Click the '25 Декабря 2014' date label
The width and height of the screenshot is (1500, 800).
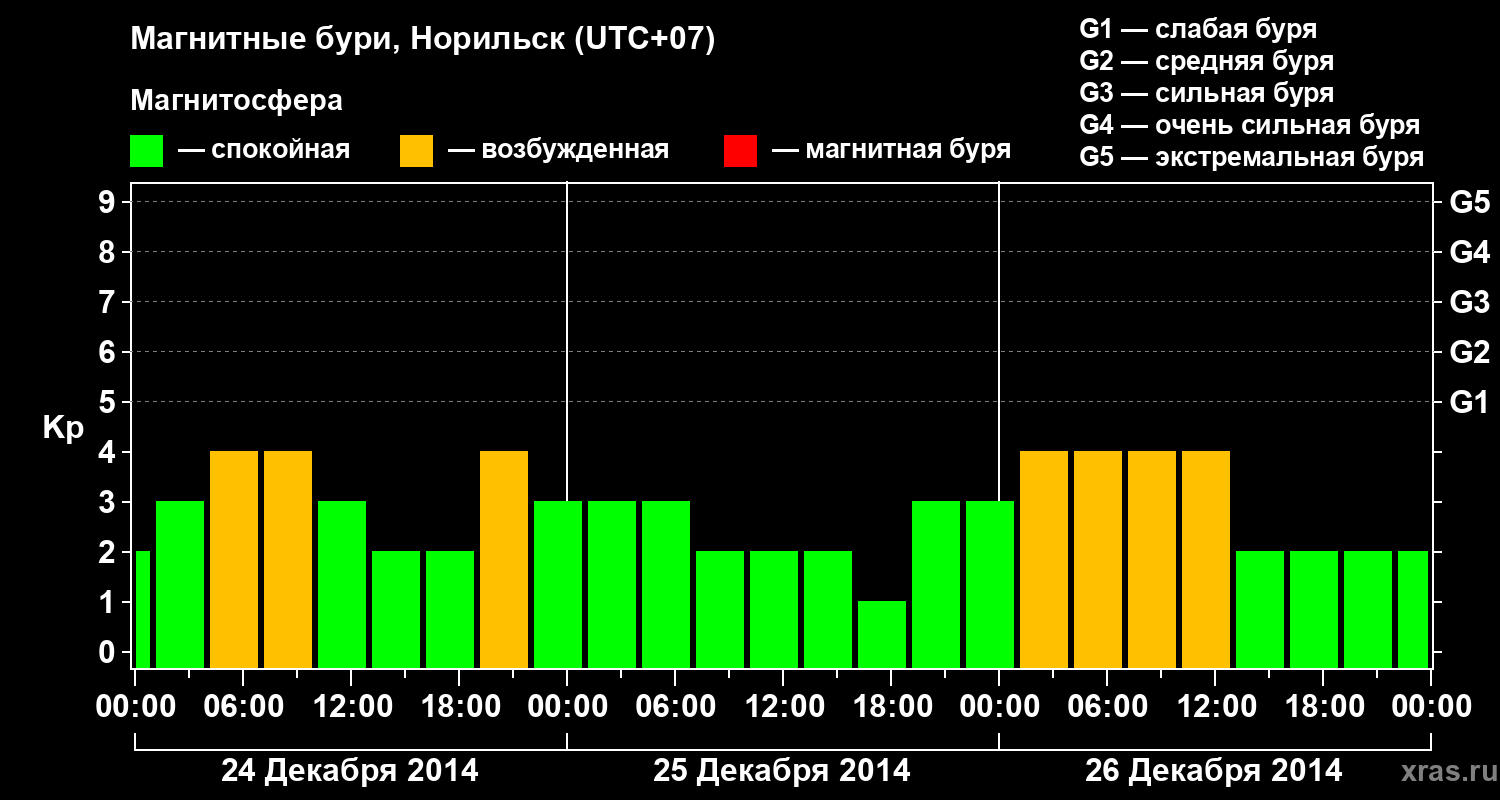point(782,771)
